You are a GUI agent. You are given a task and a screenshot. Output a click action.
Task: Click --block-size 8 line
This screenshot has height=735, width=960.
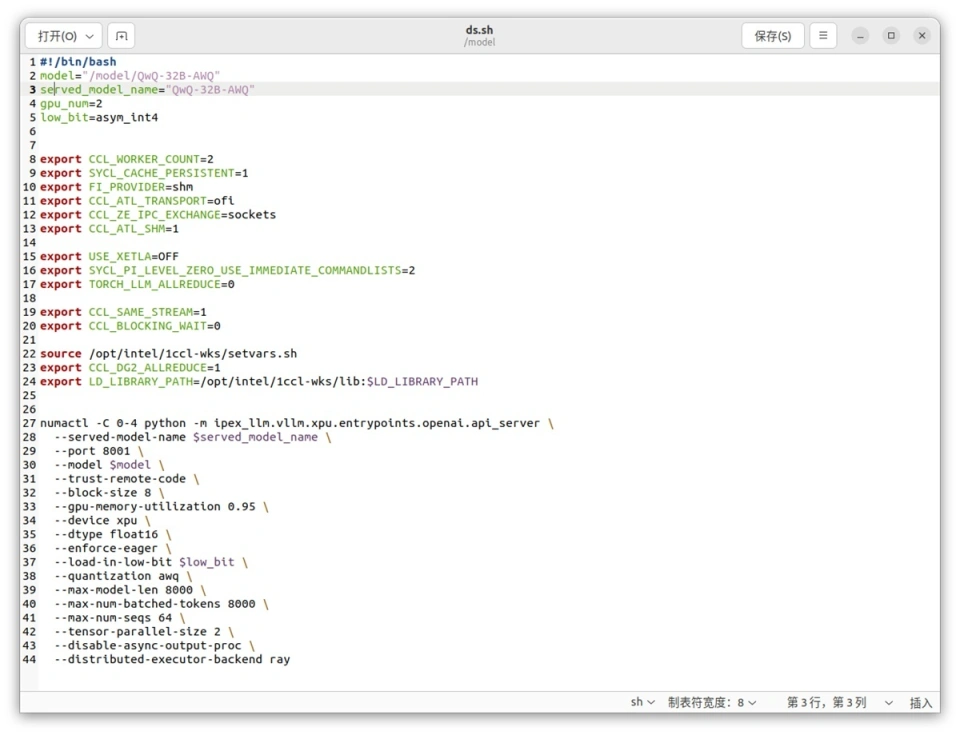click(x=109, y=493)
